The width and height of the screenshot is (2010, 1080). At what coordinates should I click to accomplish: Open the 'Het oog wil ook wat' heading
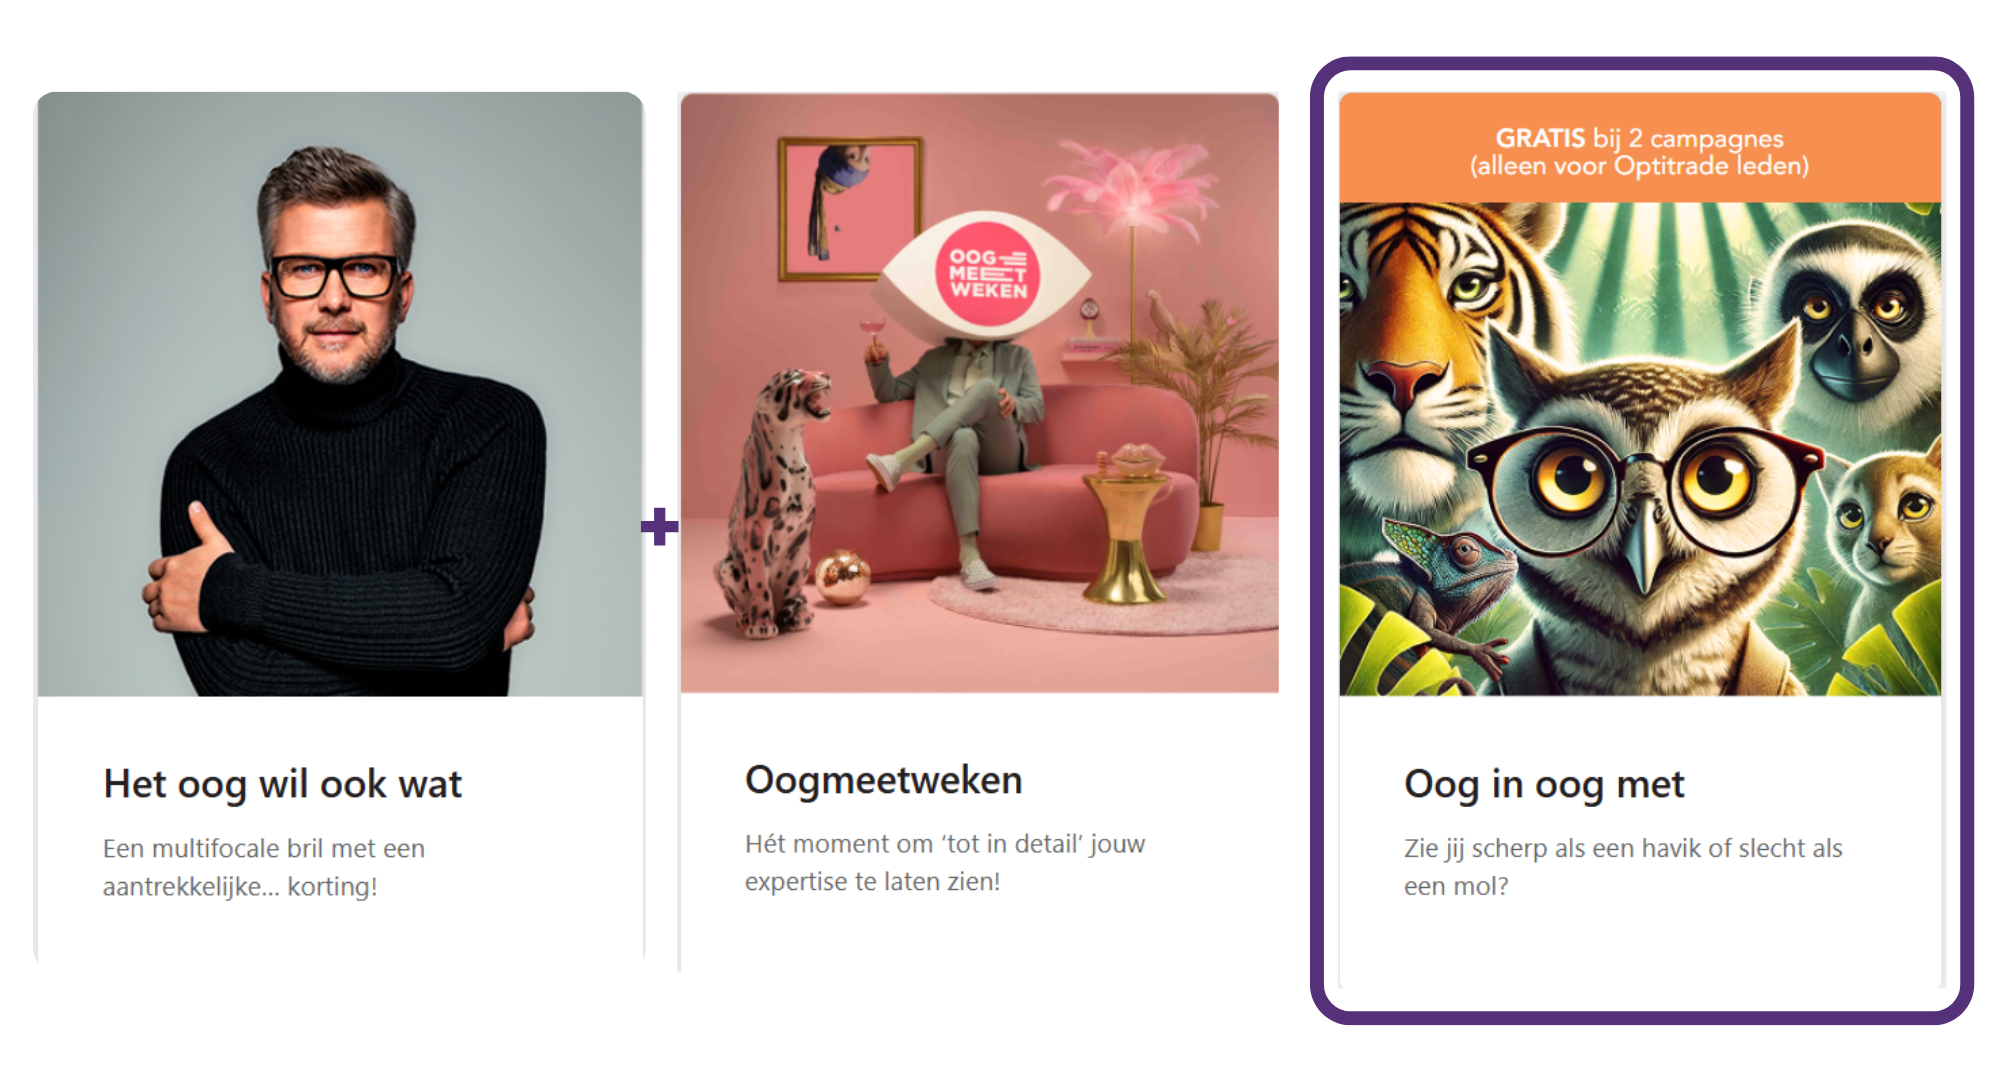283,785
